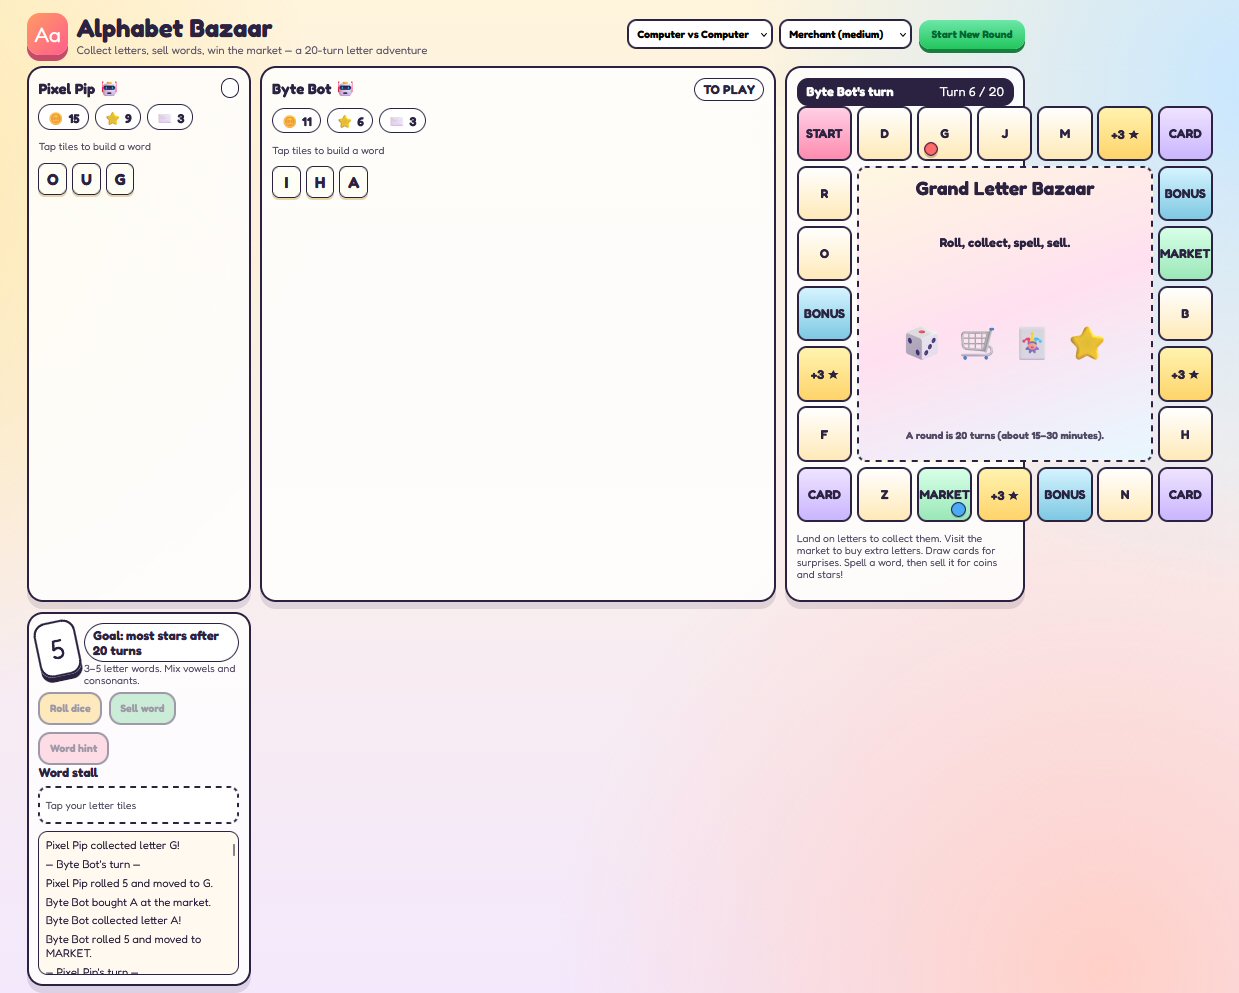Click Byte Bot's coin counter showing 11
Image resolution: width=1239 pixels, height=993 pixels.
pos(297,121)
